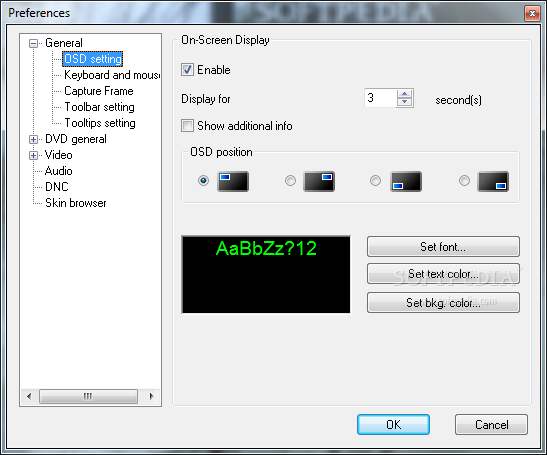Decrease display seconds with down arrow

point(405,102)
